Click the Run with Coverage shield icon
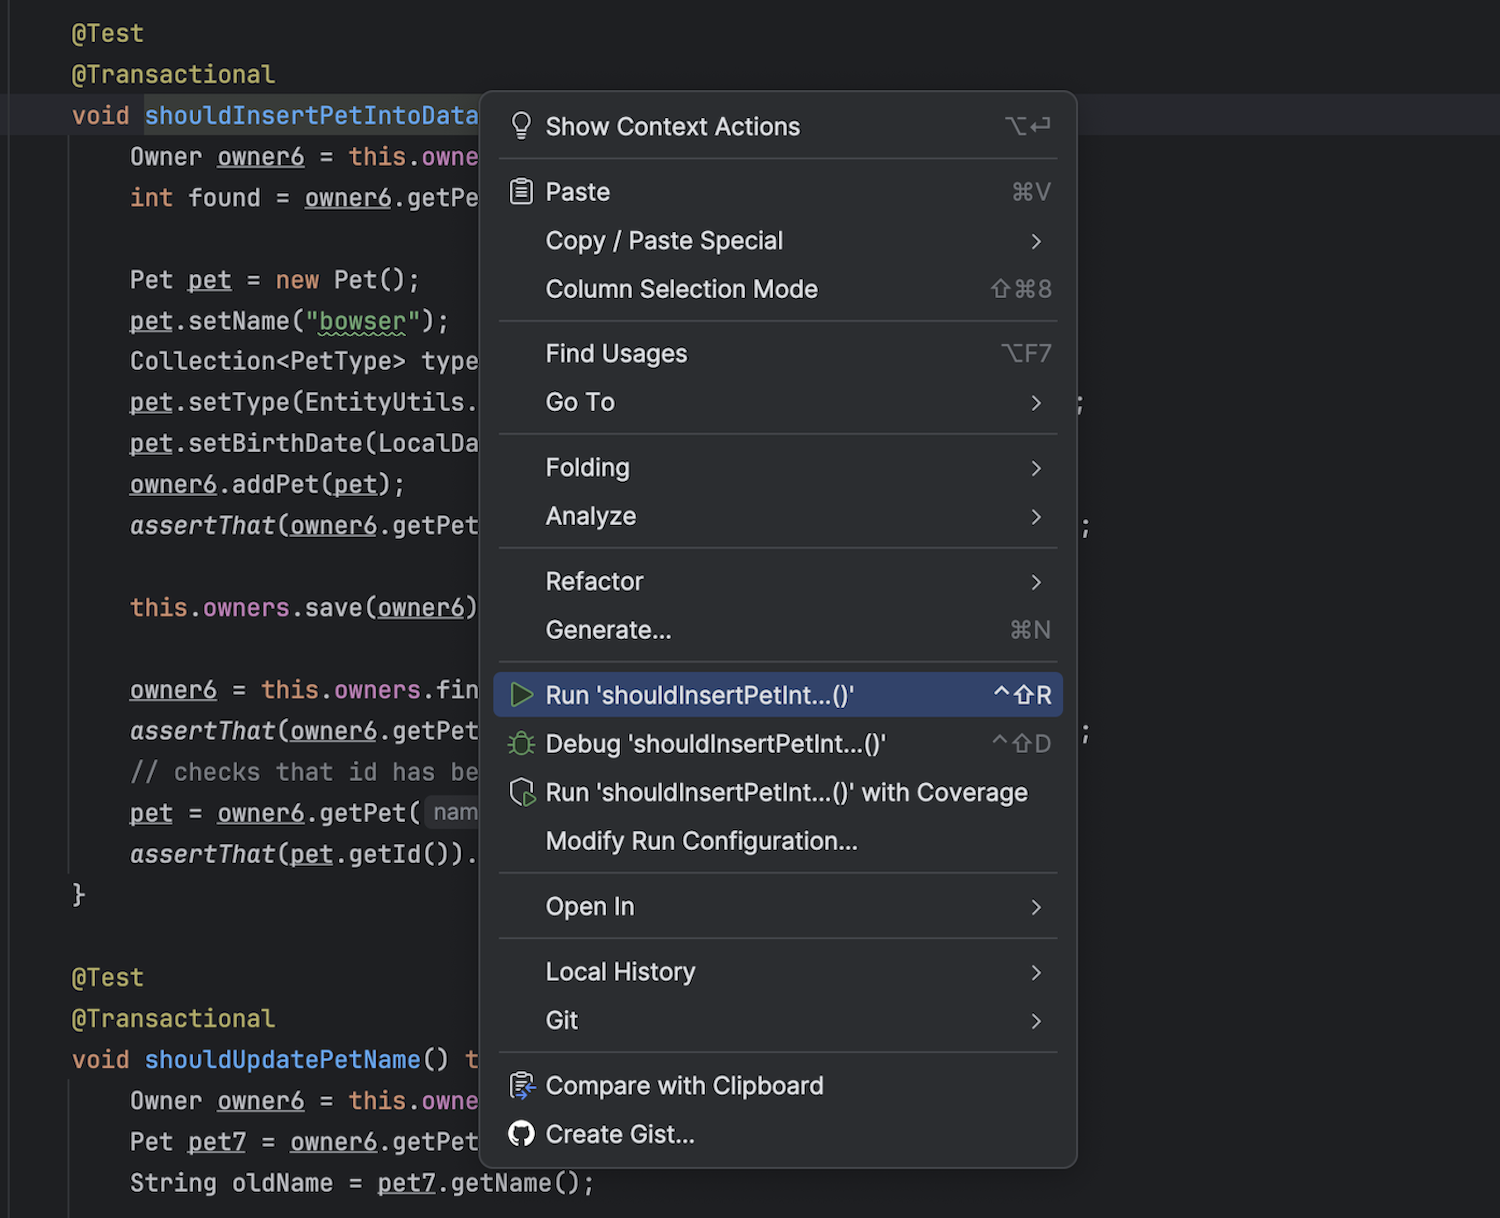Screen dimensions: 1500x1218 pos(522,793)
